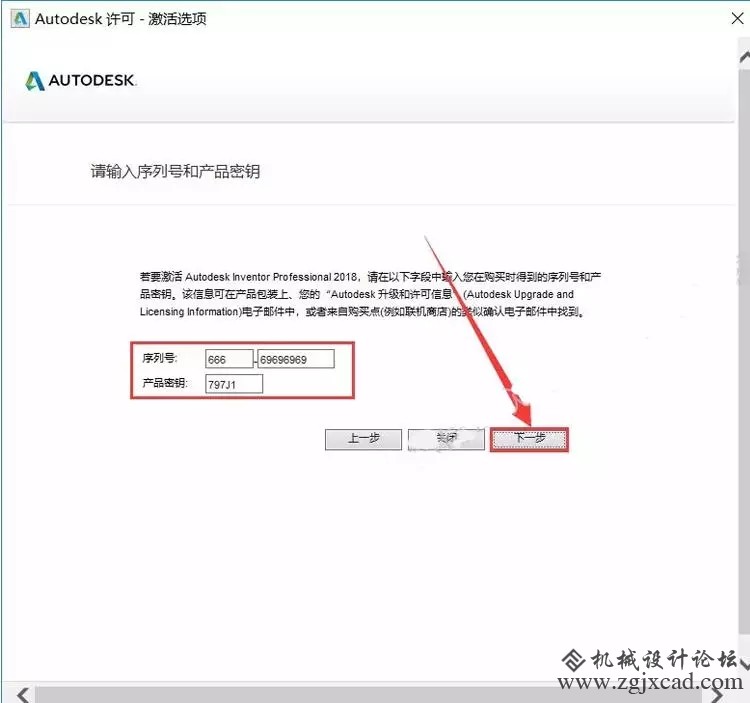The width and height of the screenshot is (750, 703).
Task: Click the 上一步 (Back) button
Action: pos(363,439)
